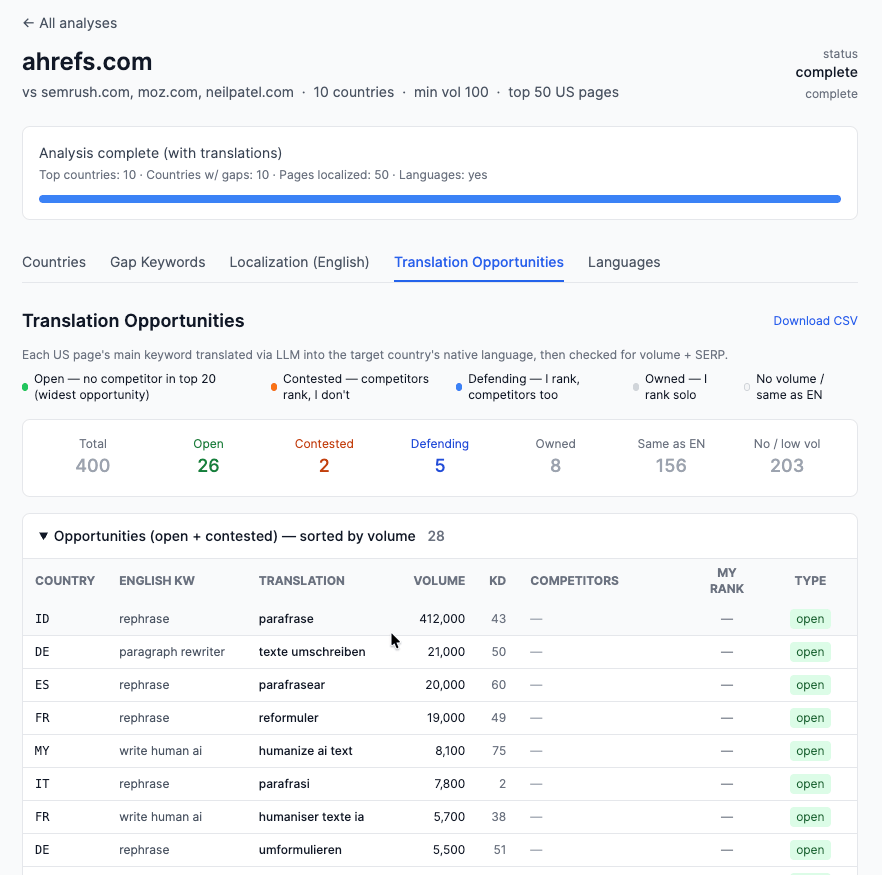Select the Contested count of 2
The width and height of the screenshot is (882, 875).
[x=324, y=465]
